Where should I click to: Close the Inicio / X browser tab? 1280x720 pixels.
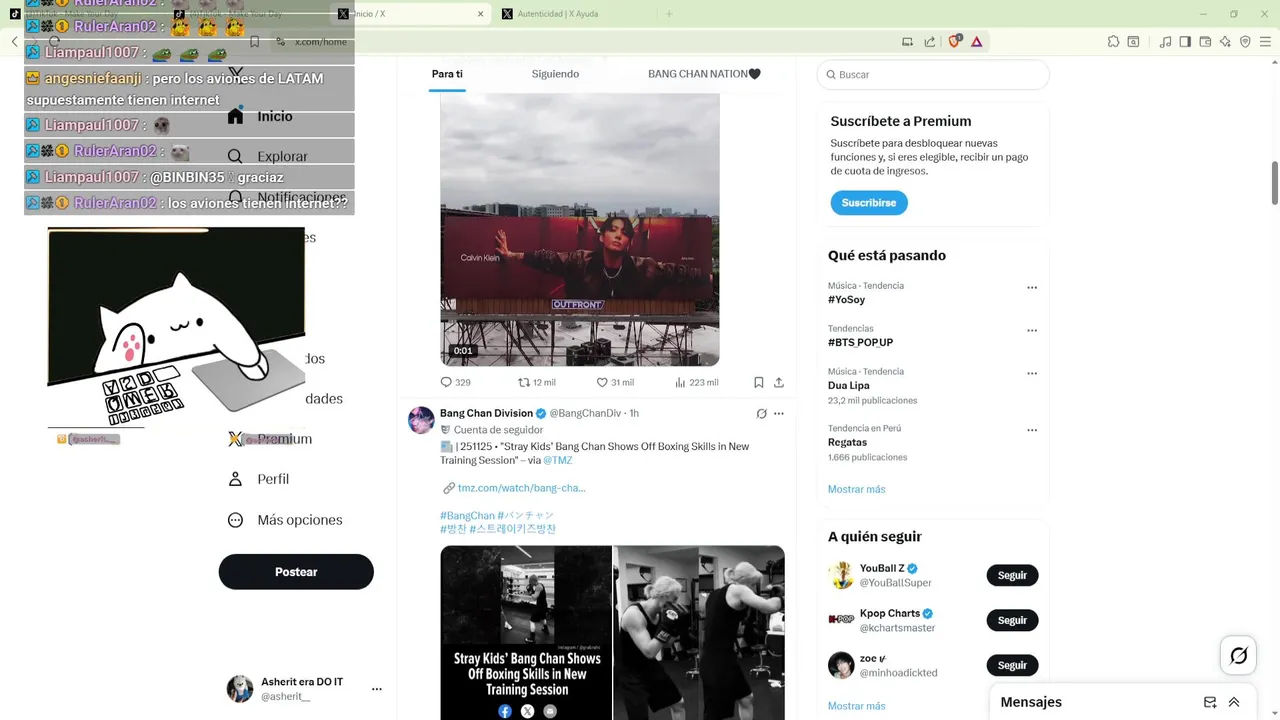click(480, 14)
